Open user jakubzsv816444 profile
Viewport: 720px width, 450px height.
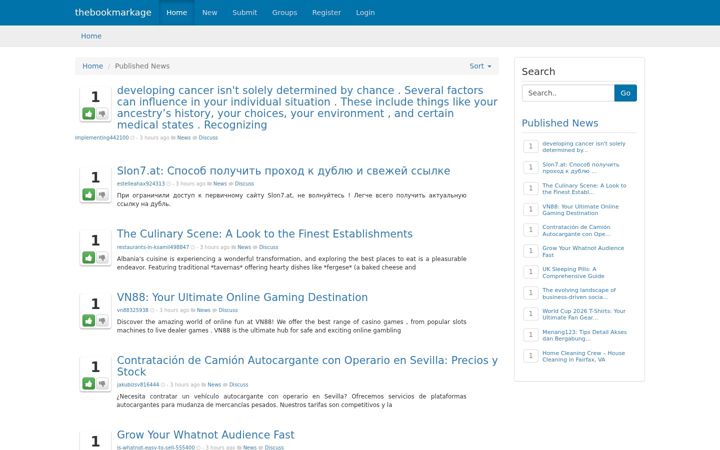[x=138, y=385]
